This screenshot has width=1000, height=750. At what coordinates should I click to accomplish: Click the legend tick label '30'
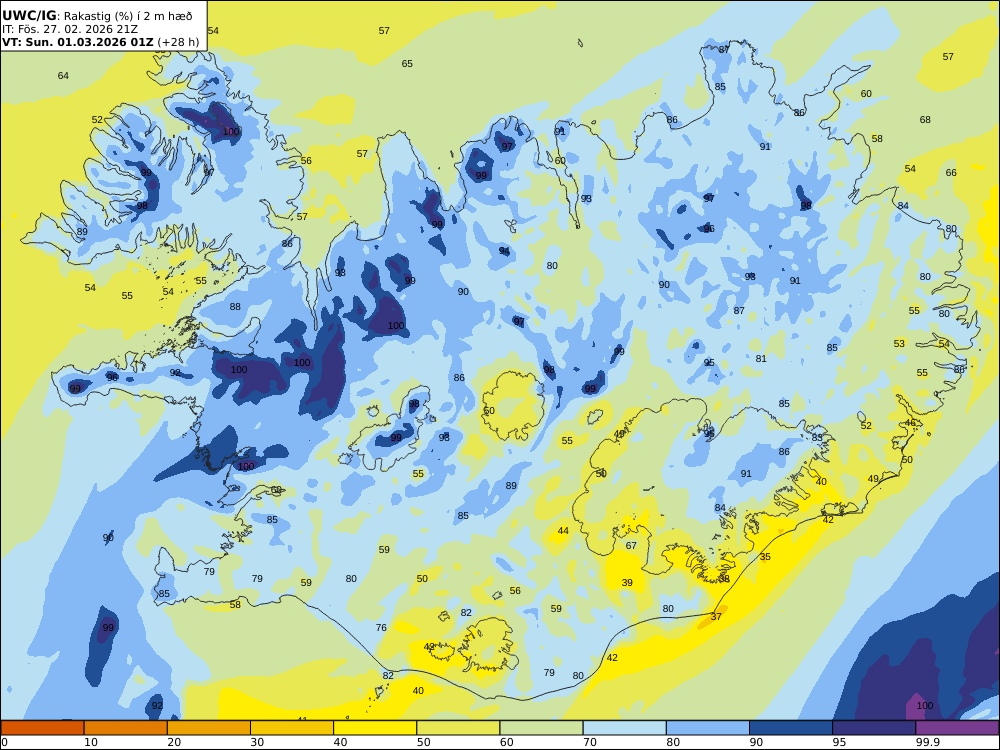pyautogui.click(x=257, y=742)
